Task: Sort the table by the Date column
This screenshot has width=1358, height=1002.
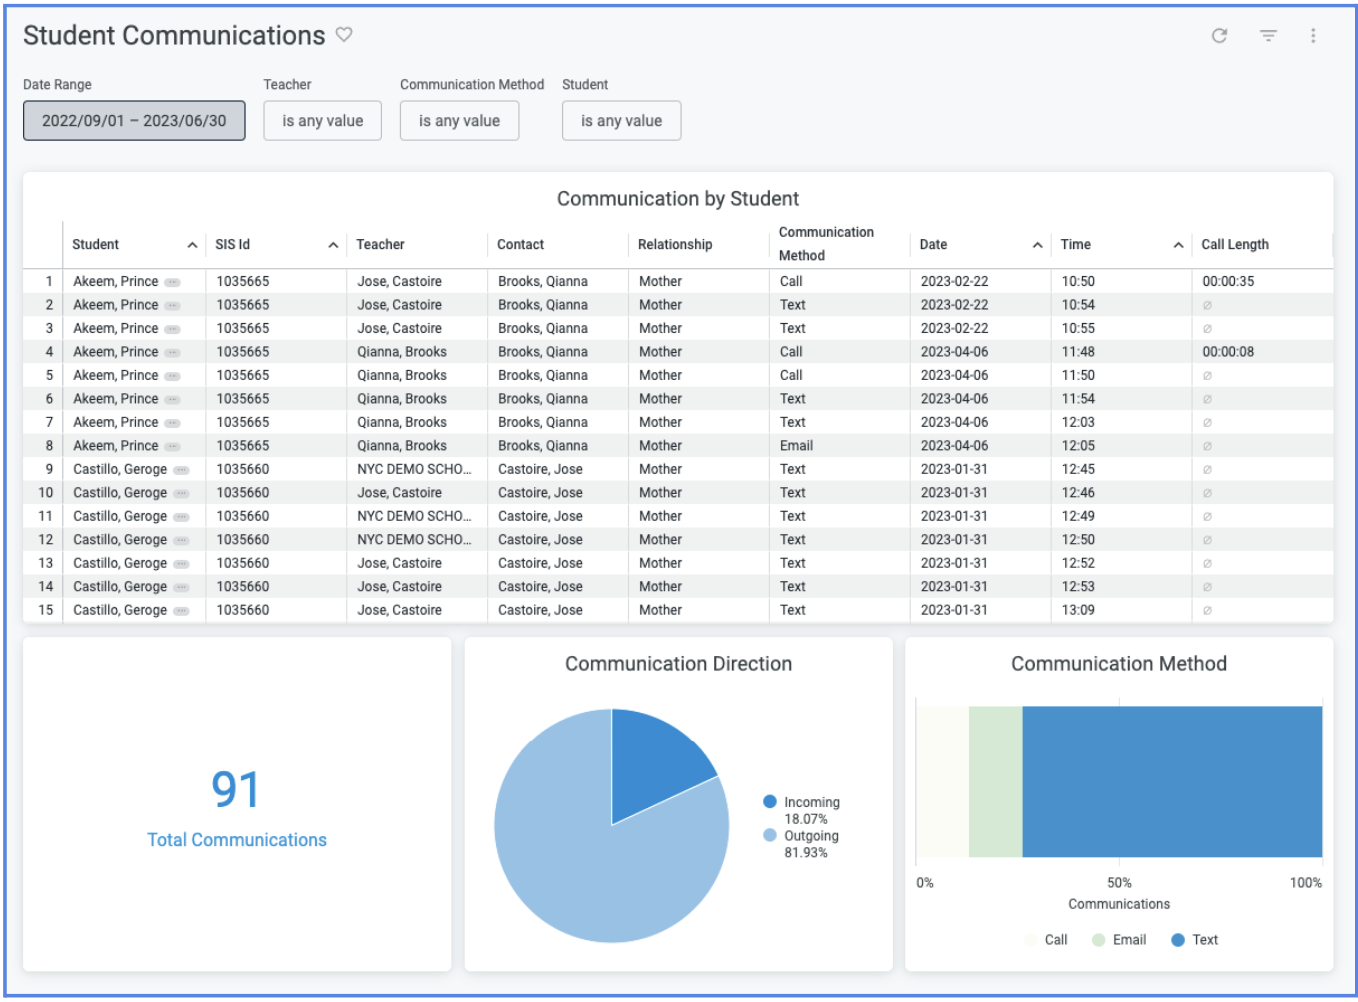Action: (933, 245)
